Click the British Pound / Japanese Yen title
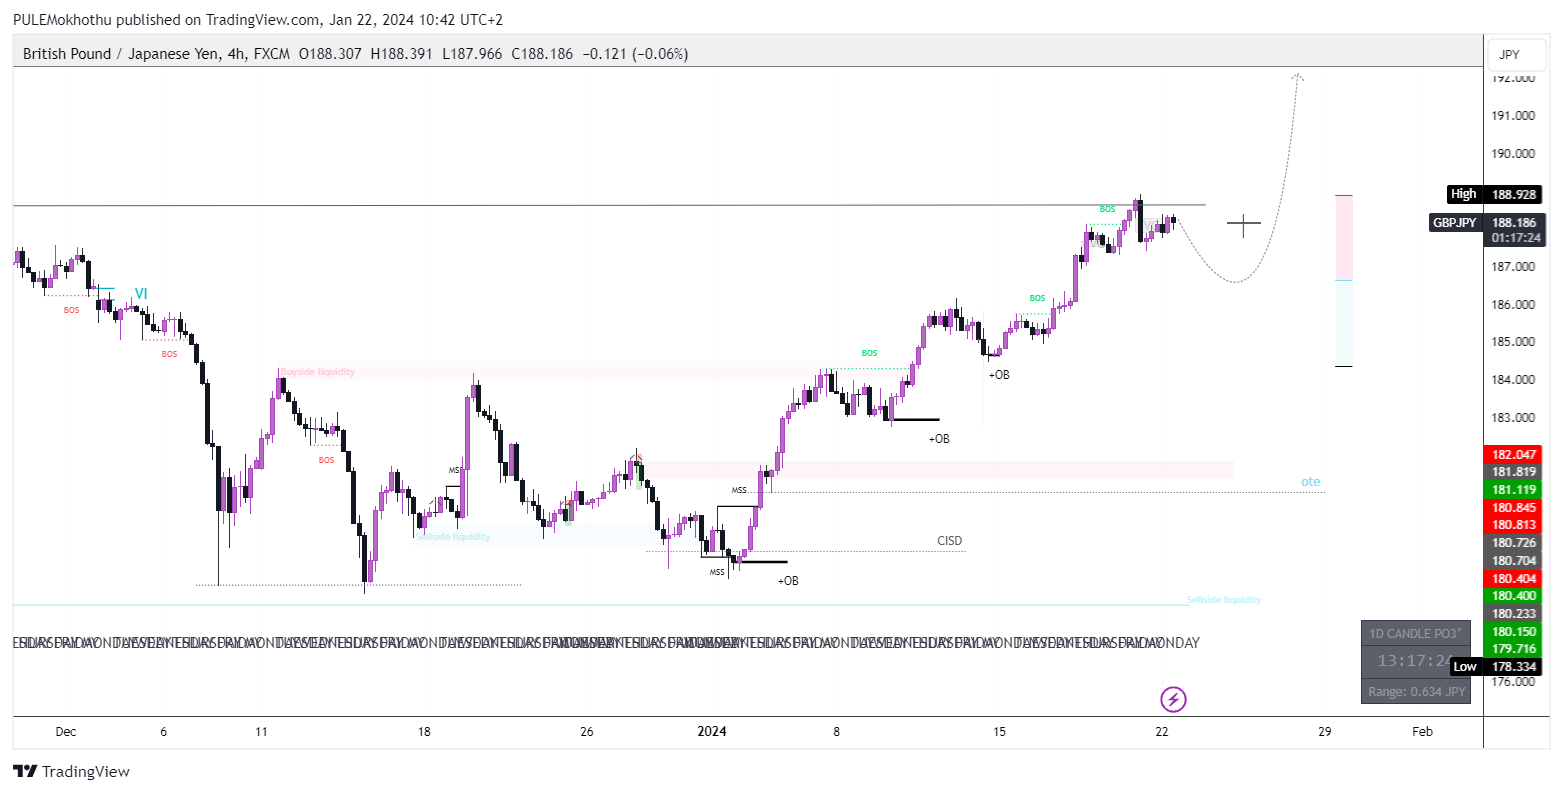 [121, 54]
